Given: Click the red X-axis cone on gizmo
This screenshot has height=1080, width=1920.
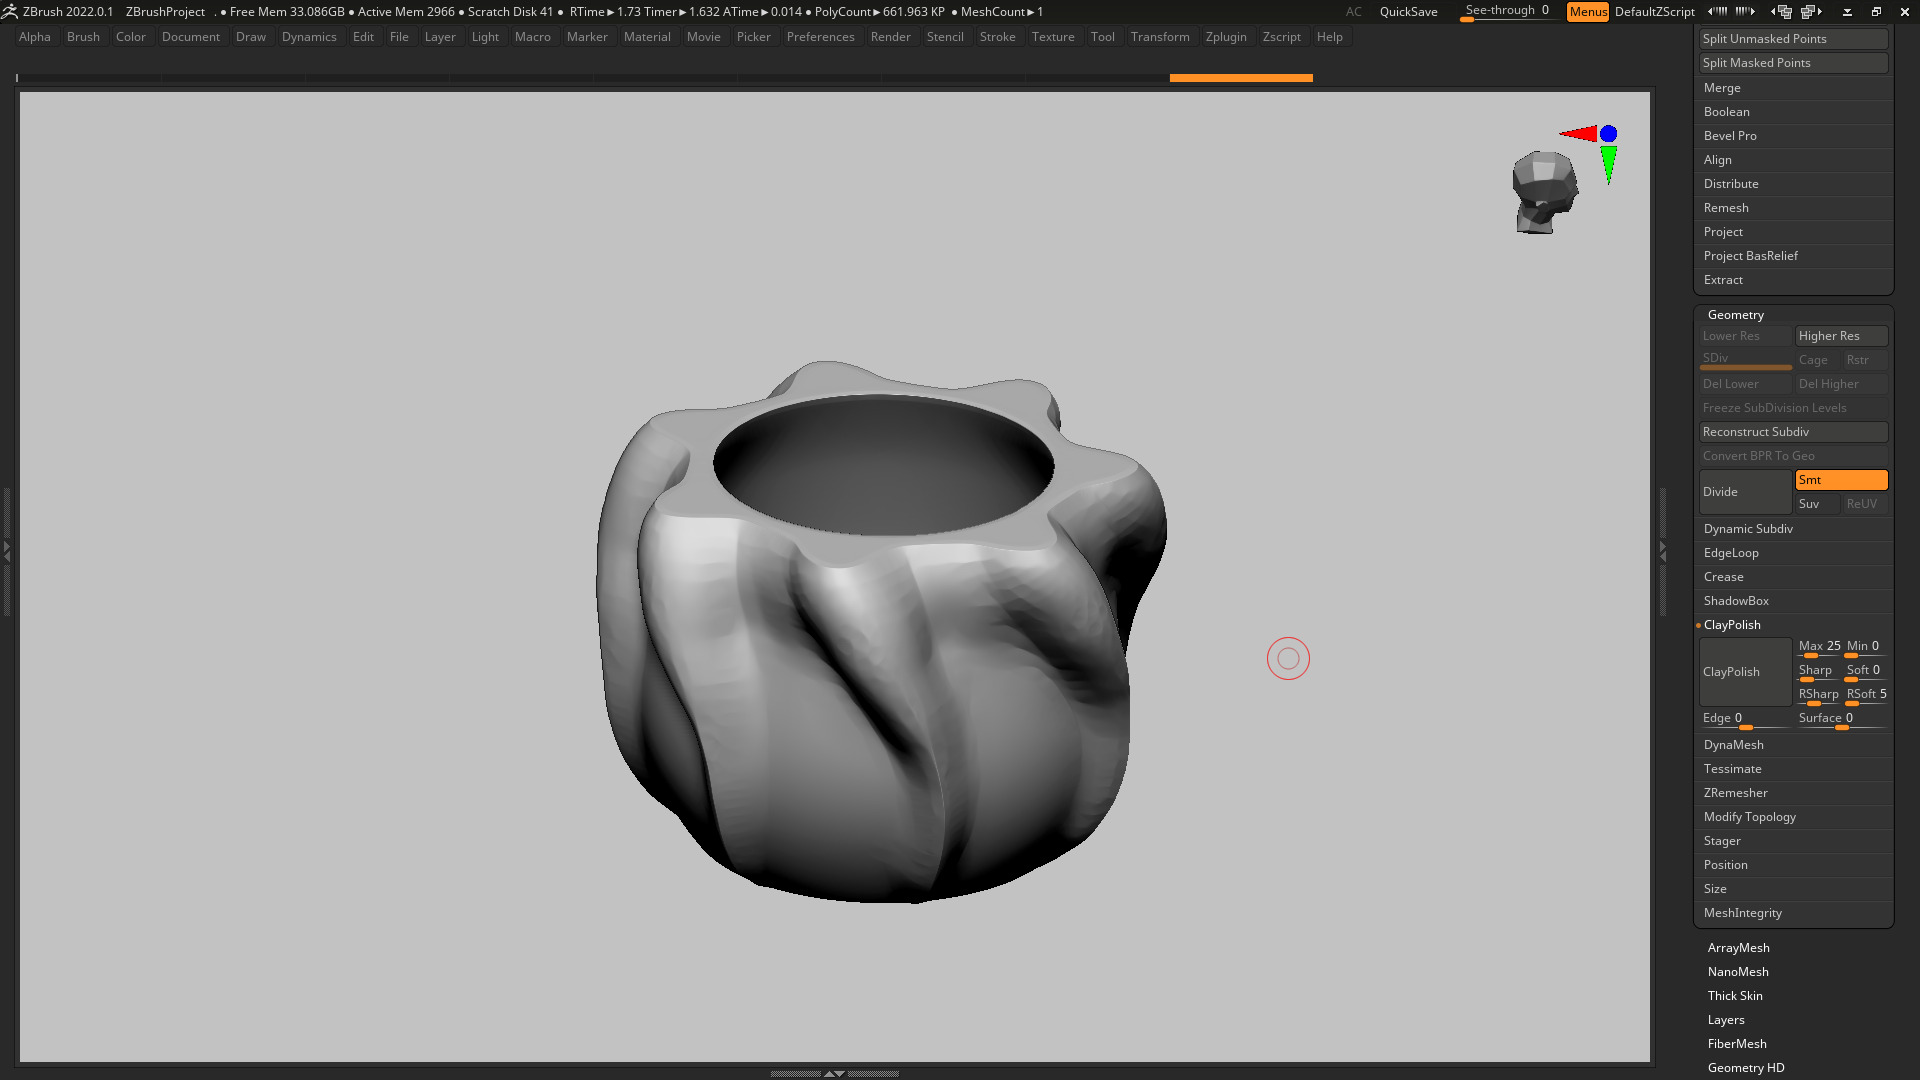Looking at the screenshot, I should [x=1579, y=133].
